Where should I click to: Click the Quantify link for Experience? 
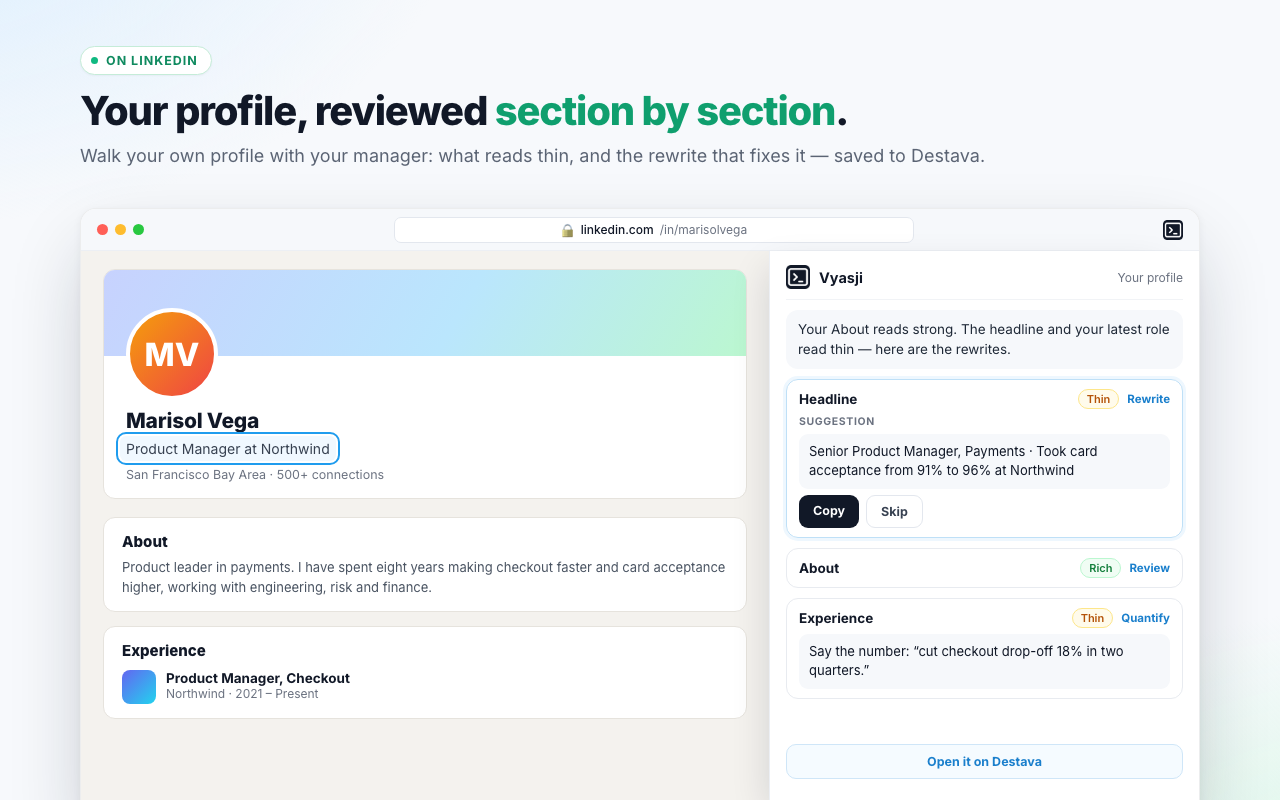click(1145, 618)
